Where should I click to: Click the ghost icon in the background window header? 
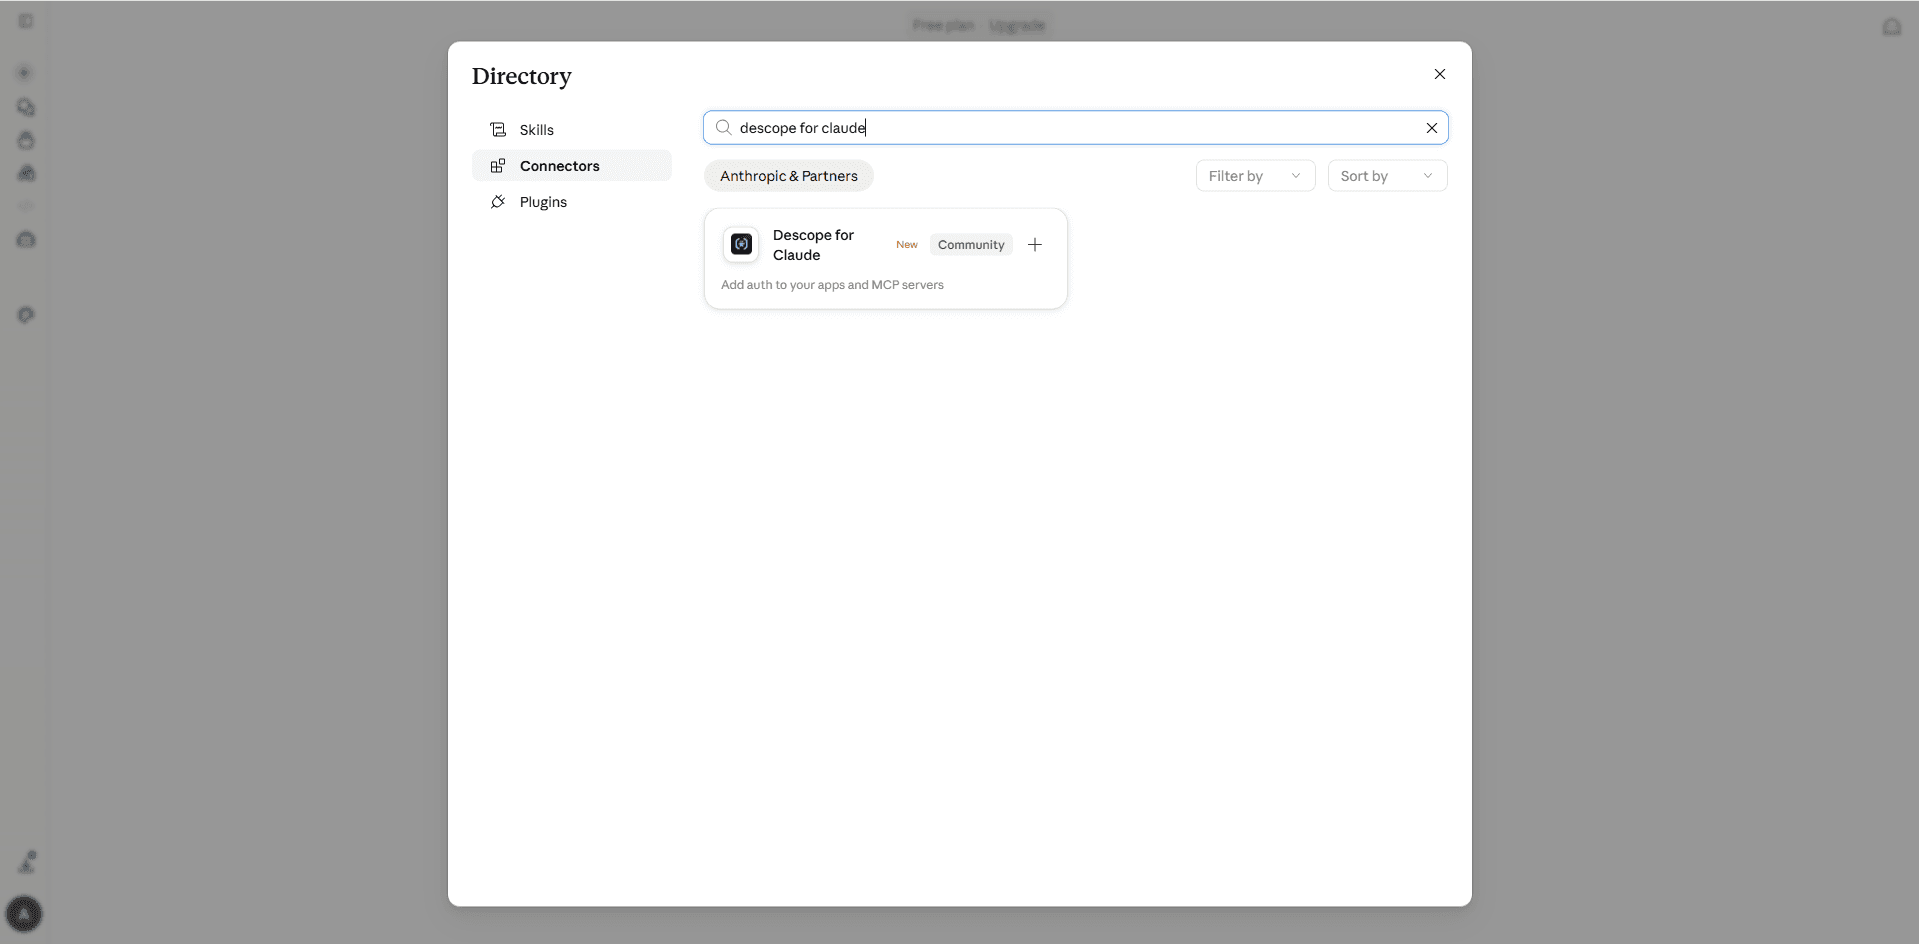tap(1891, 27)
